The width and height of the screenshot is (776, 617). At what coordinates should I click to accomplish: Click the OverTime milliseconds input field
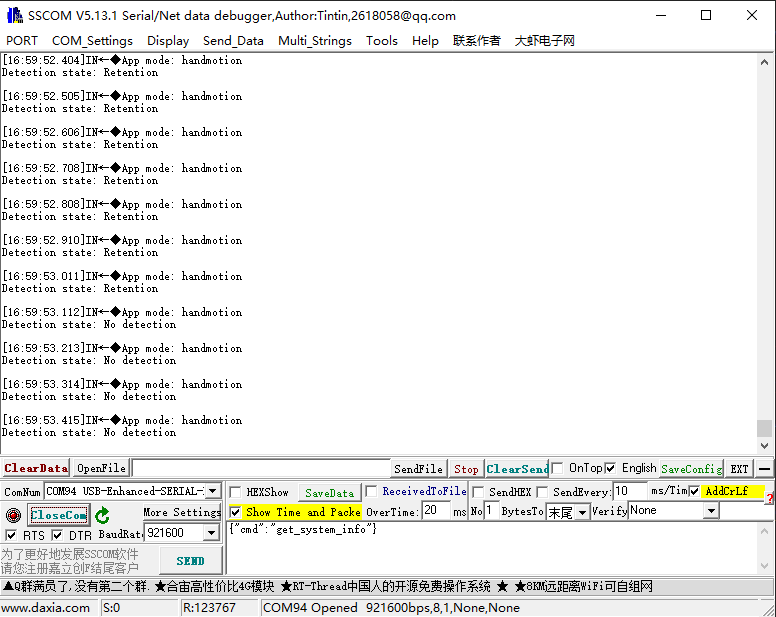pyautogui.click(x=435, y=511)
